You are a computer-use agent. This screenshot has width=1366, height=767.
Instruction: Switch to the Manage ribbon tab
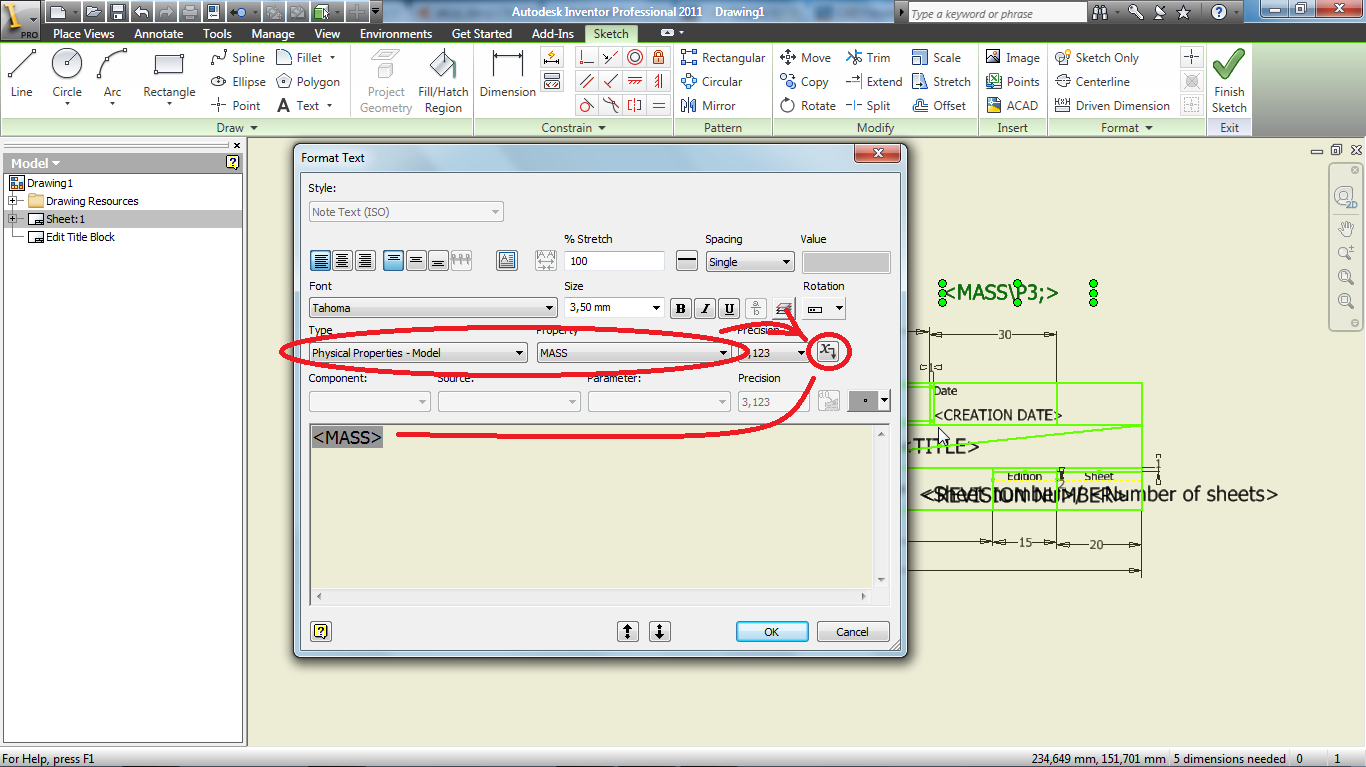click(273, 34)
